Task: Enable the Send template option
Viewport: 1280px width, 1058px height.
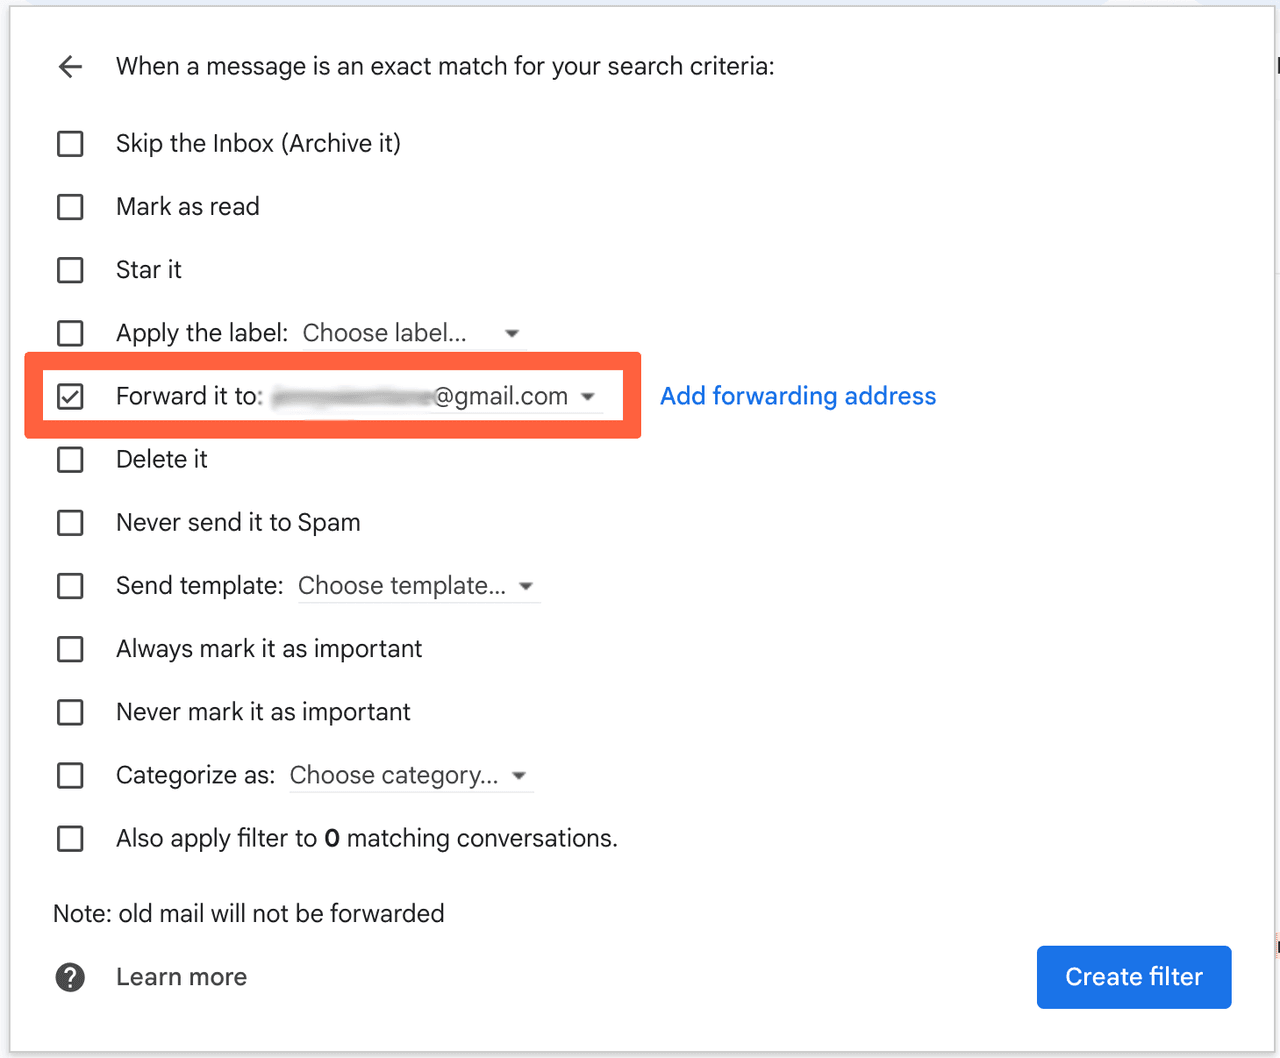Action: point(70,586)
